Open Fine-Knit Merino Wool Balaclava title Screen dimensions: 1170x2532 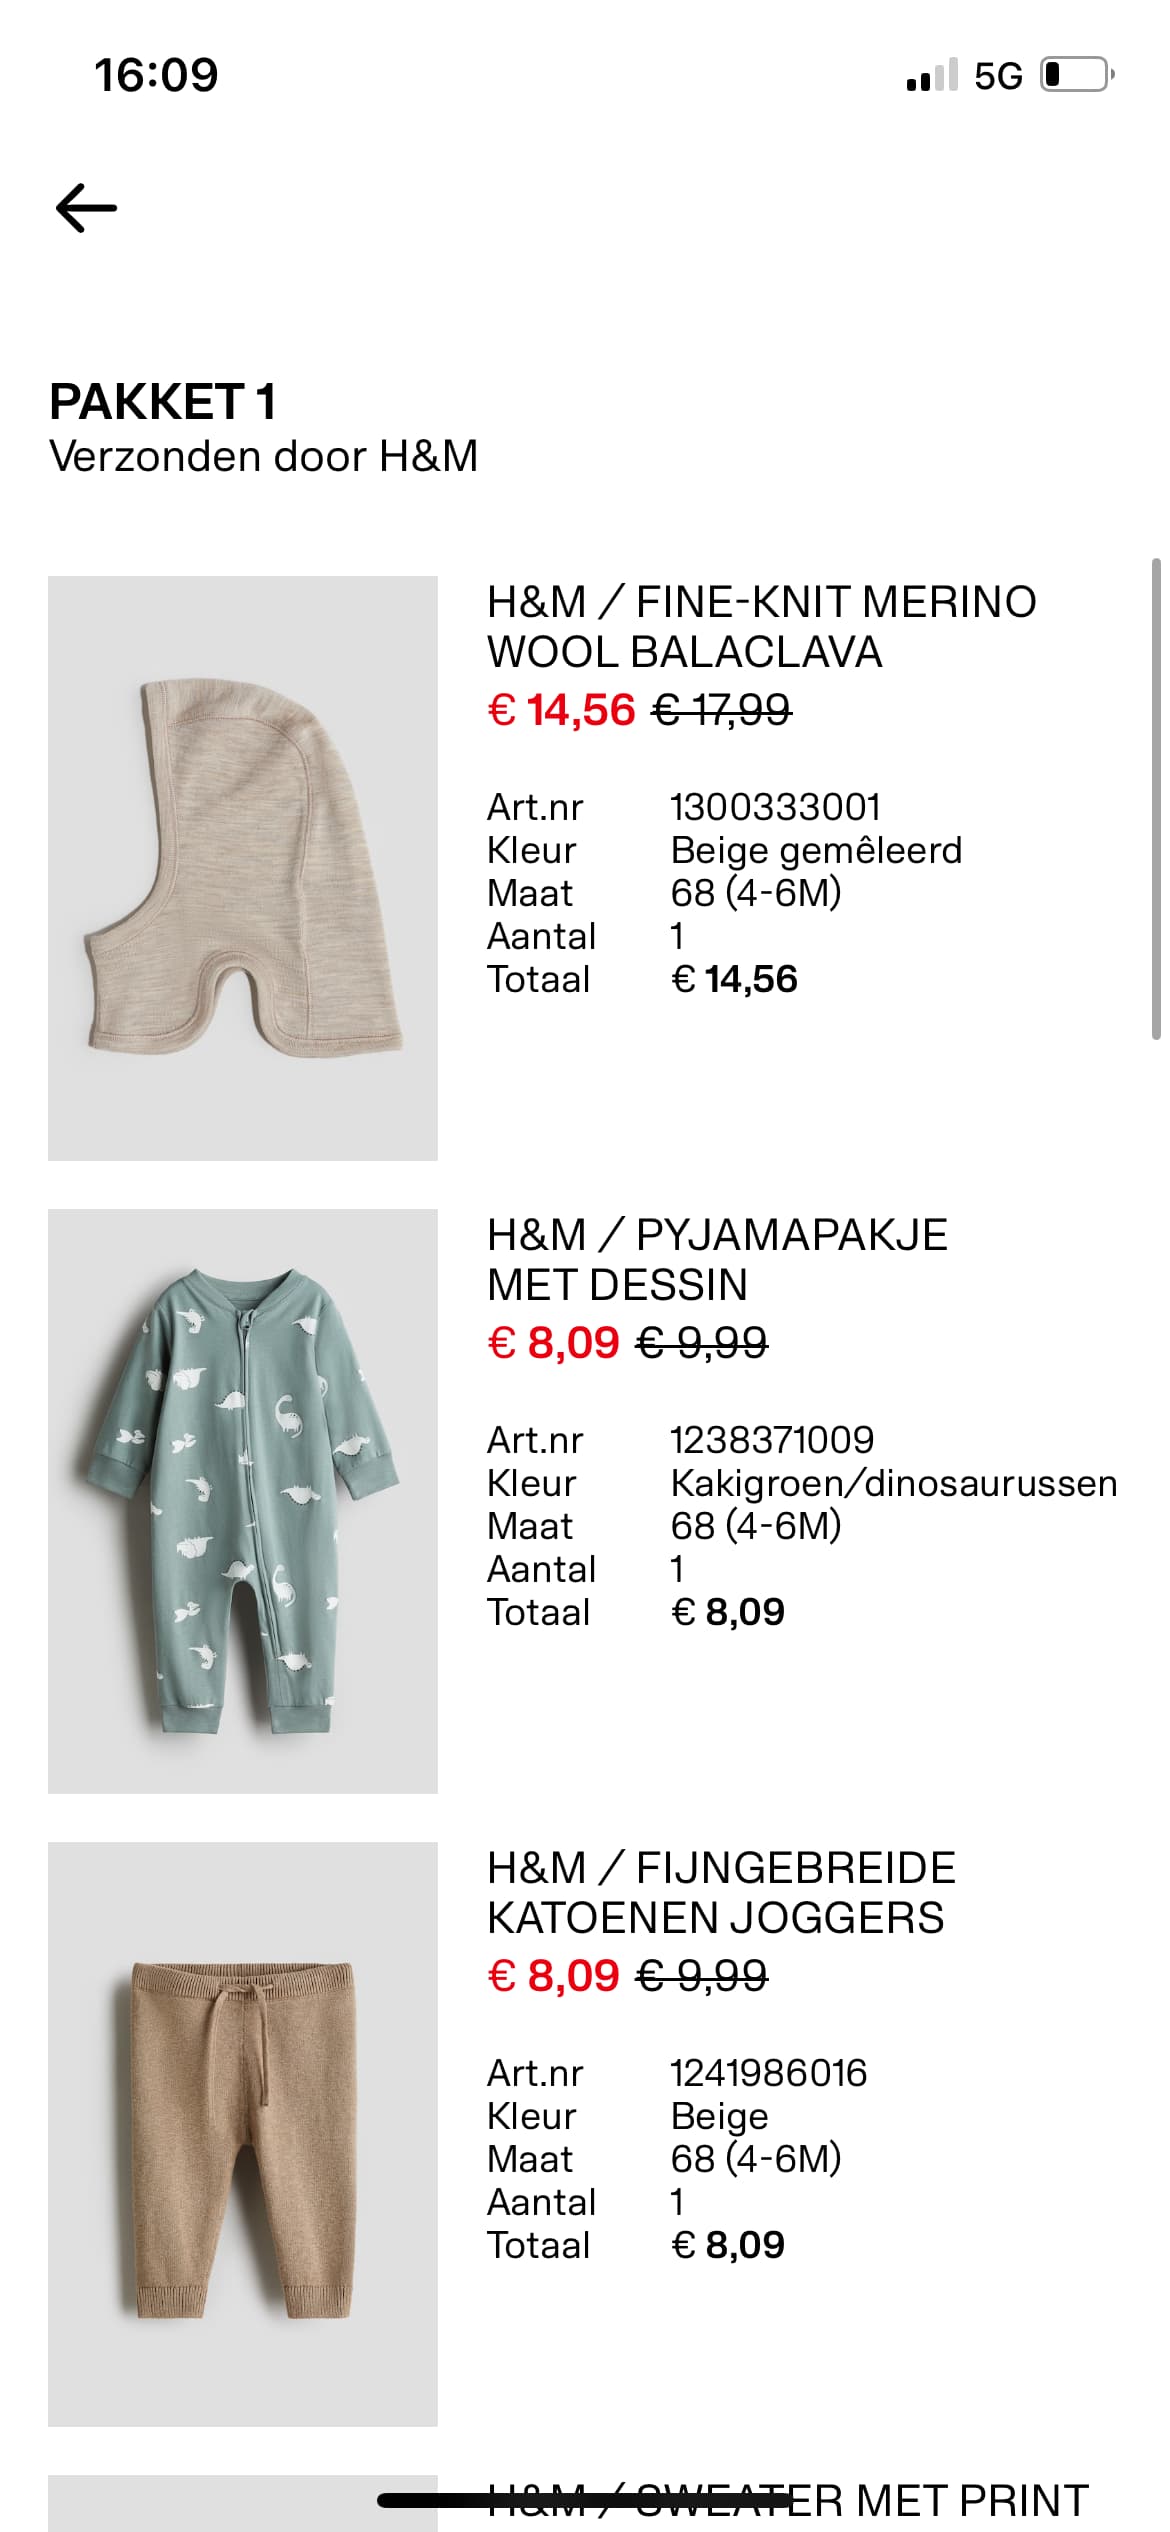pos(761,627)
